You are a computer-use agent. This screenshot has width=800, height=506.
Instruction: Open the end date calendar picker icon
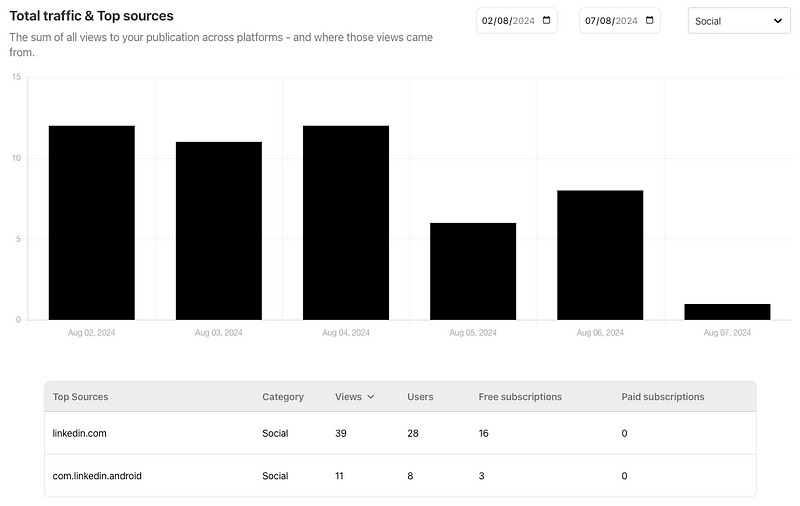[649, 20]
